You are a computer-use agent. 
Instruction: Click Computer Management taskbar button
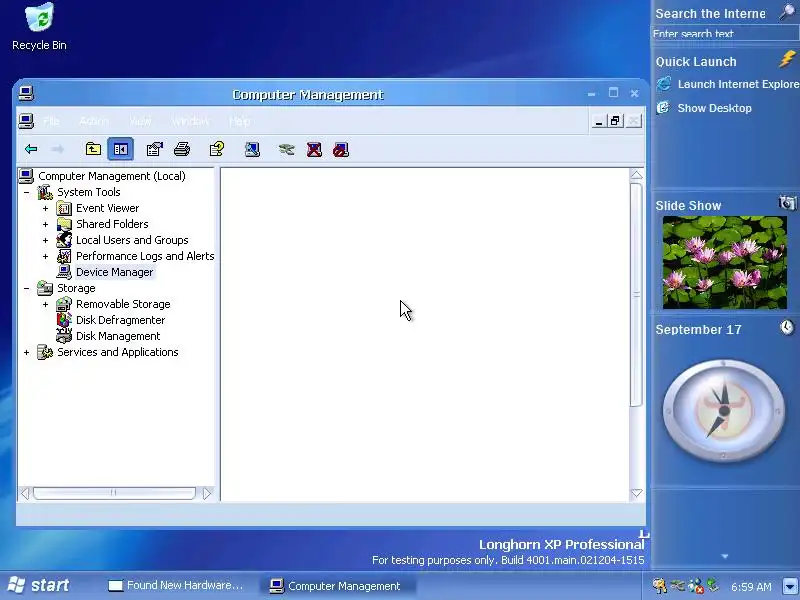[338, 586]
